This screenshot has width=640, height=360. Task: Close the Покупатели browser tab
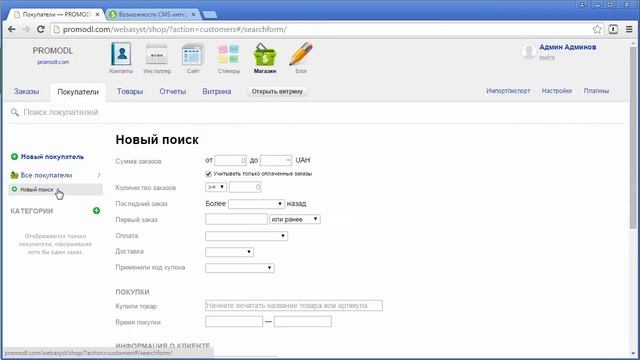pos(97,14)
